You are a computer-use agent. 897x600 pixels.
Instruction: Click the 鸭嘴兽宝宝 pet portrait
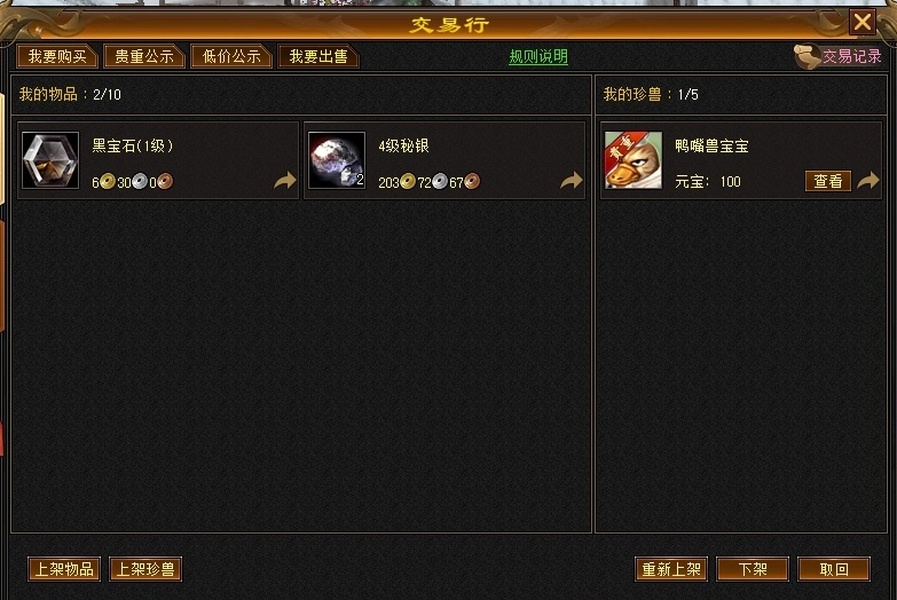(x=633, y=161)
